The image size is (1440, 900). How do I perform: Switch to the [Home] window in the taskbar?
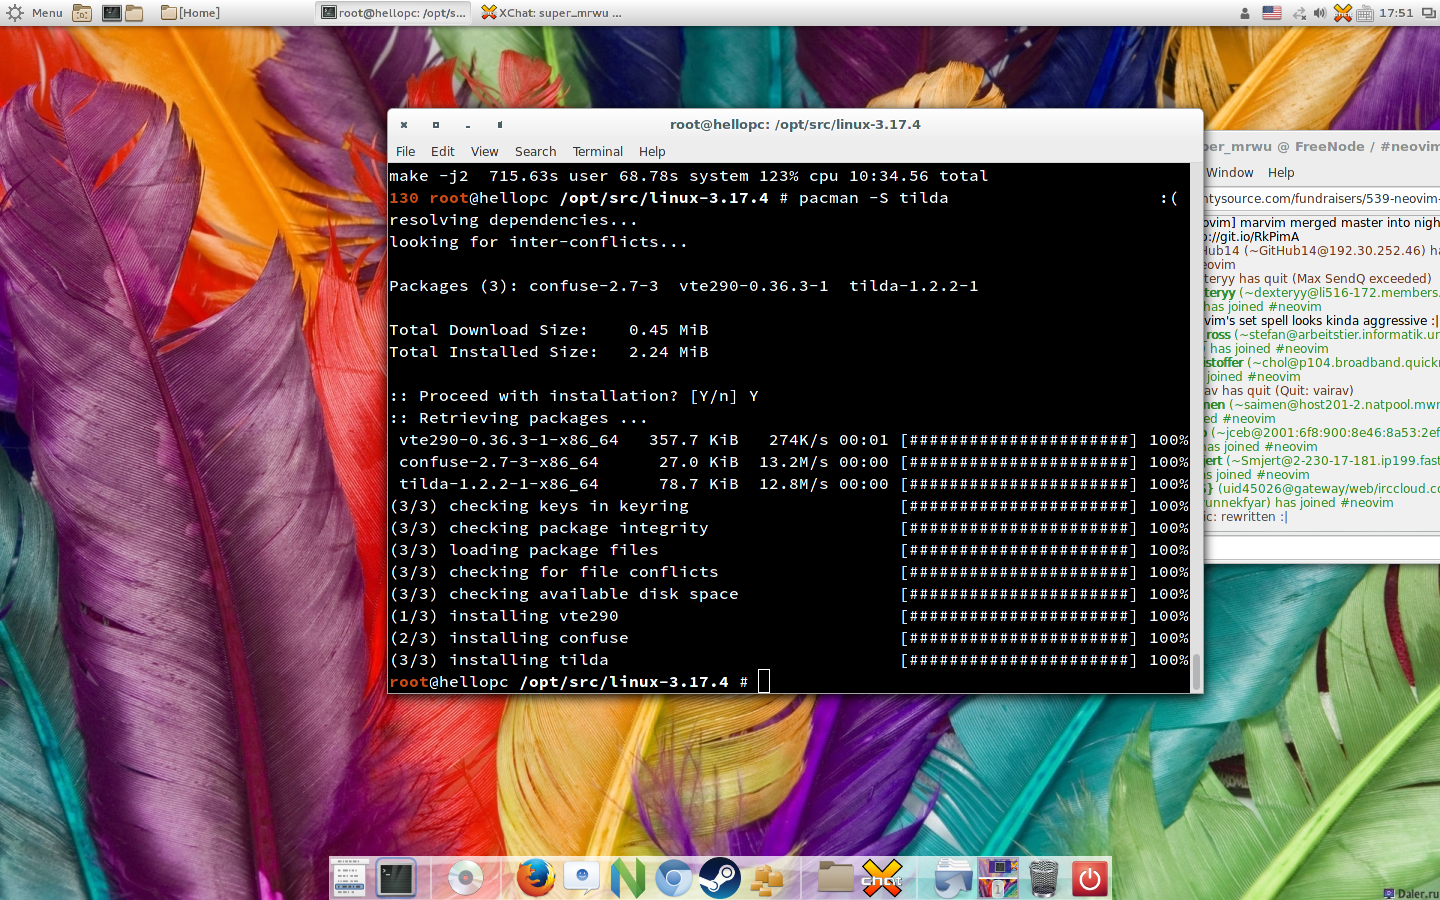(x=190, y=13)
